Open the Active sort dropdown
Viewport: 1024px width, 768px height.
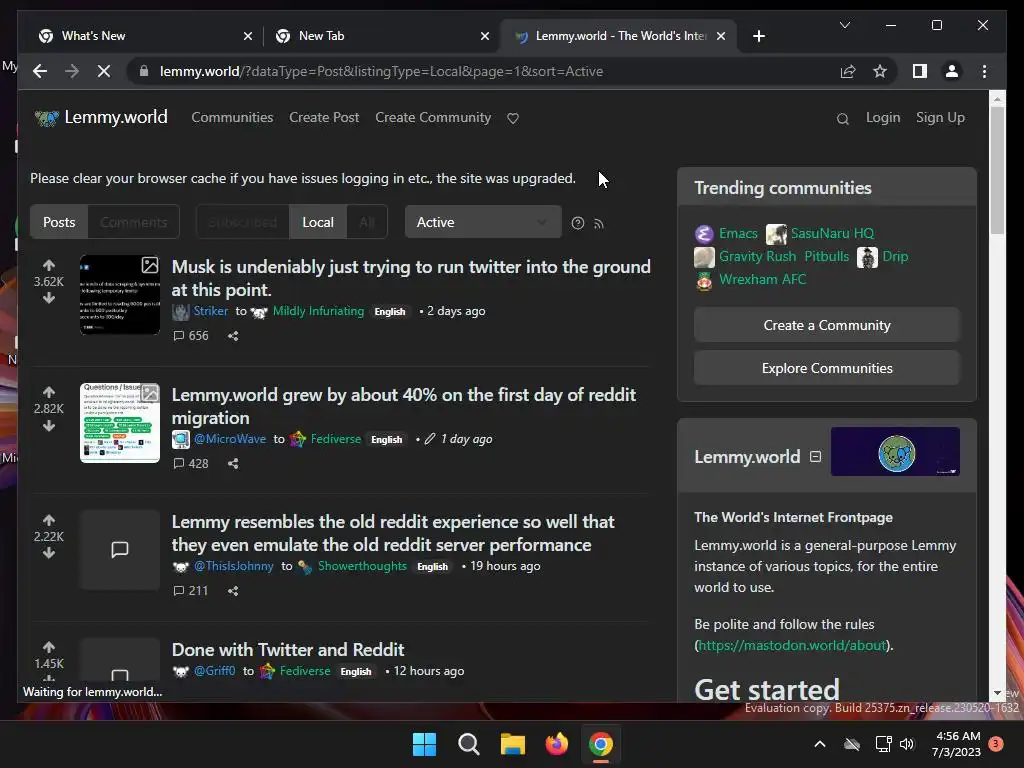coord(483,222)
